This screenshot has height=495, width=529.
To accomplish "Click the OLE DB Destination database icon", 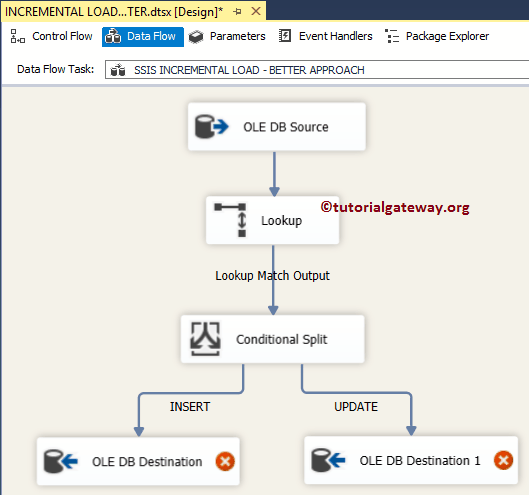I will [x=61, y=461].
